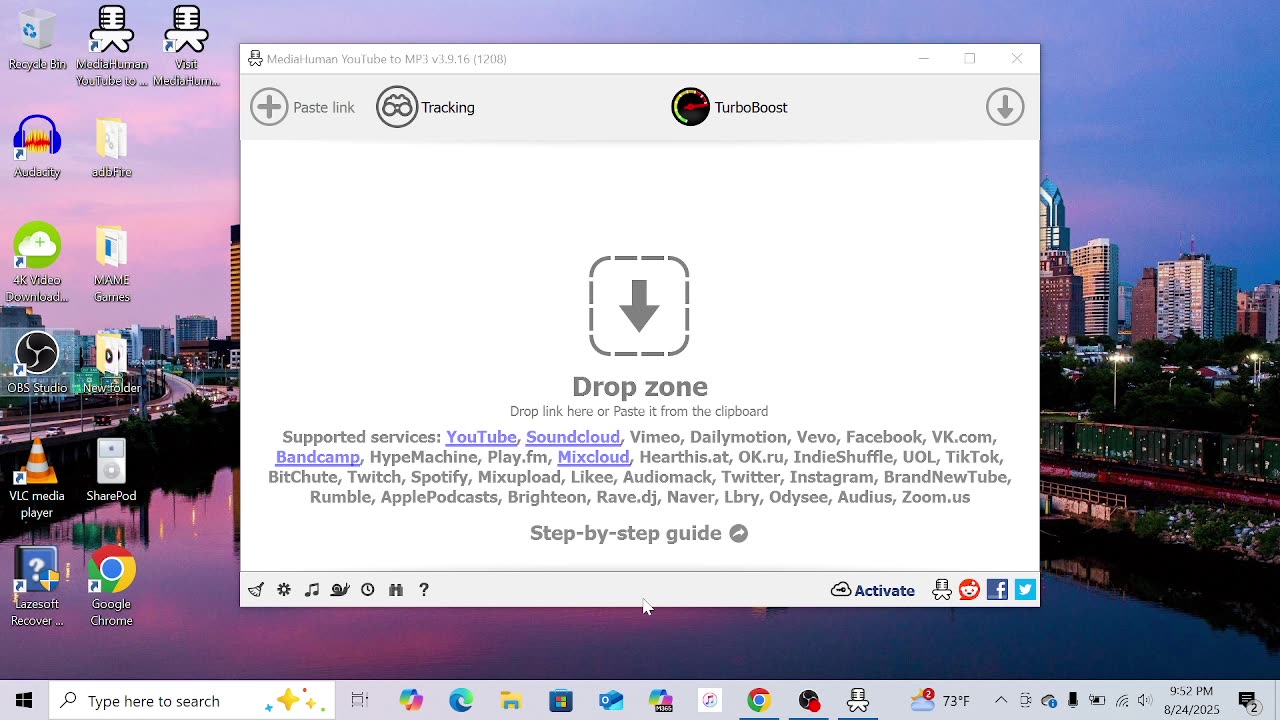Open Microsoft Edge from the taskbar
Image resolution: width=1280 pixels, height=720 pixels.
pos(461,701)
